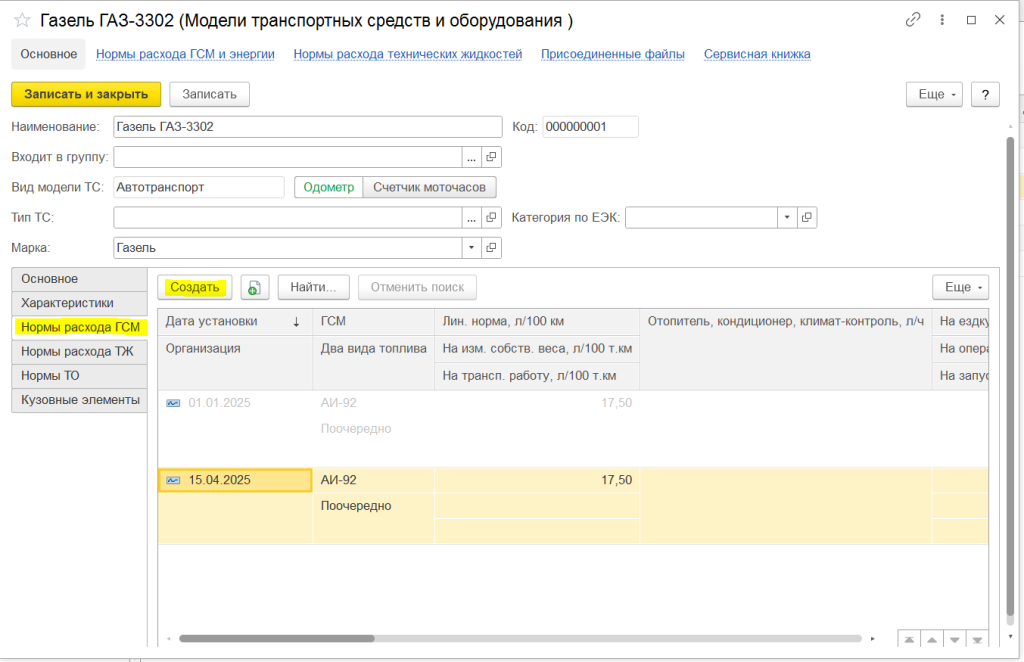This screenshot has width=1024, height=662.
Task: Open the table's Еще menu
Action: pyautogui.click(x=959, y=287)
